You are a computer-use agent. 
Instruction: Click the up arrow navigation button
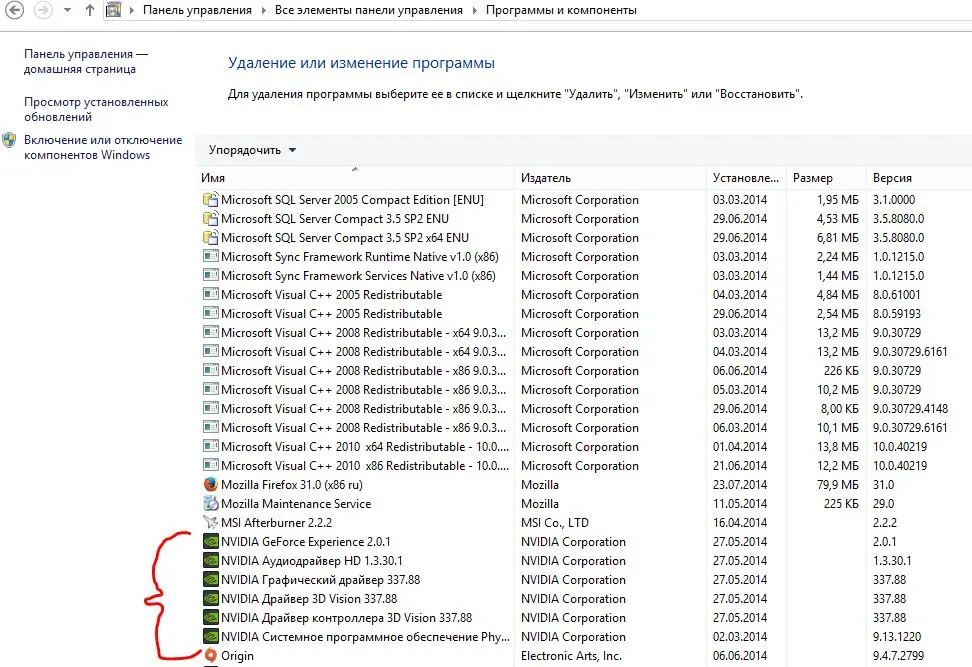pos(90,11)
